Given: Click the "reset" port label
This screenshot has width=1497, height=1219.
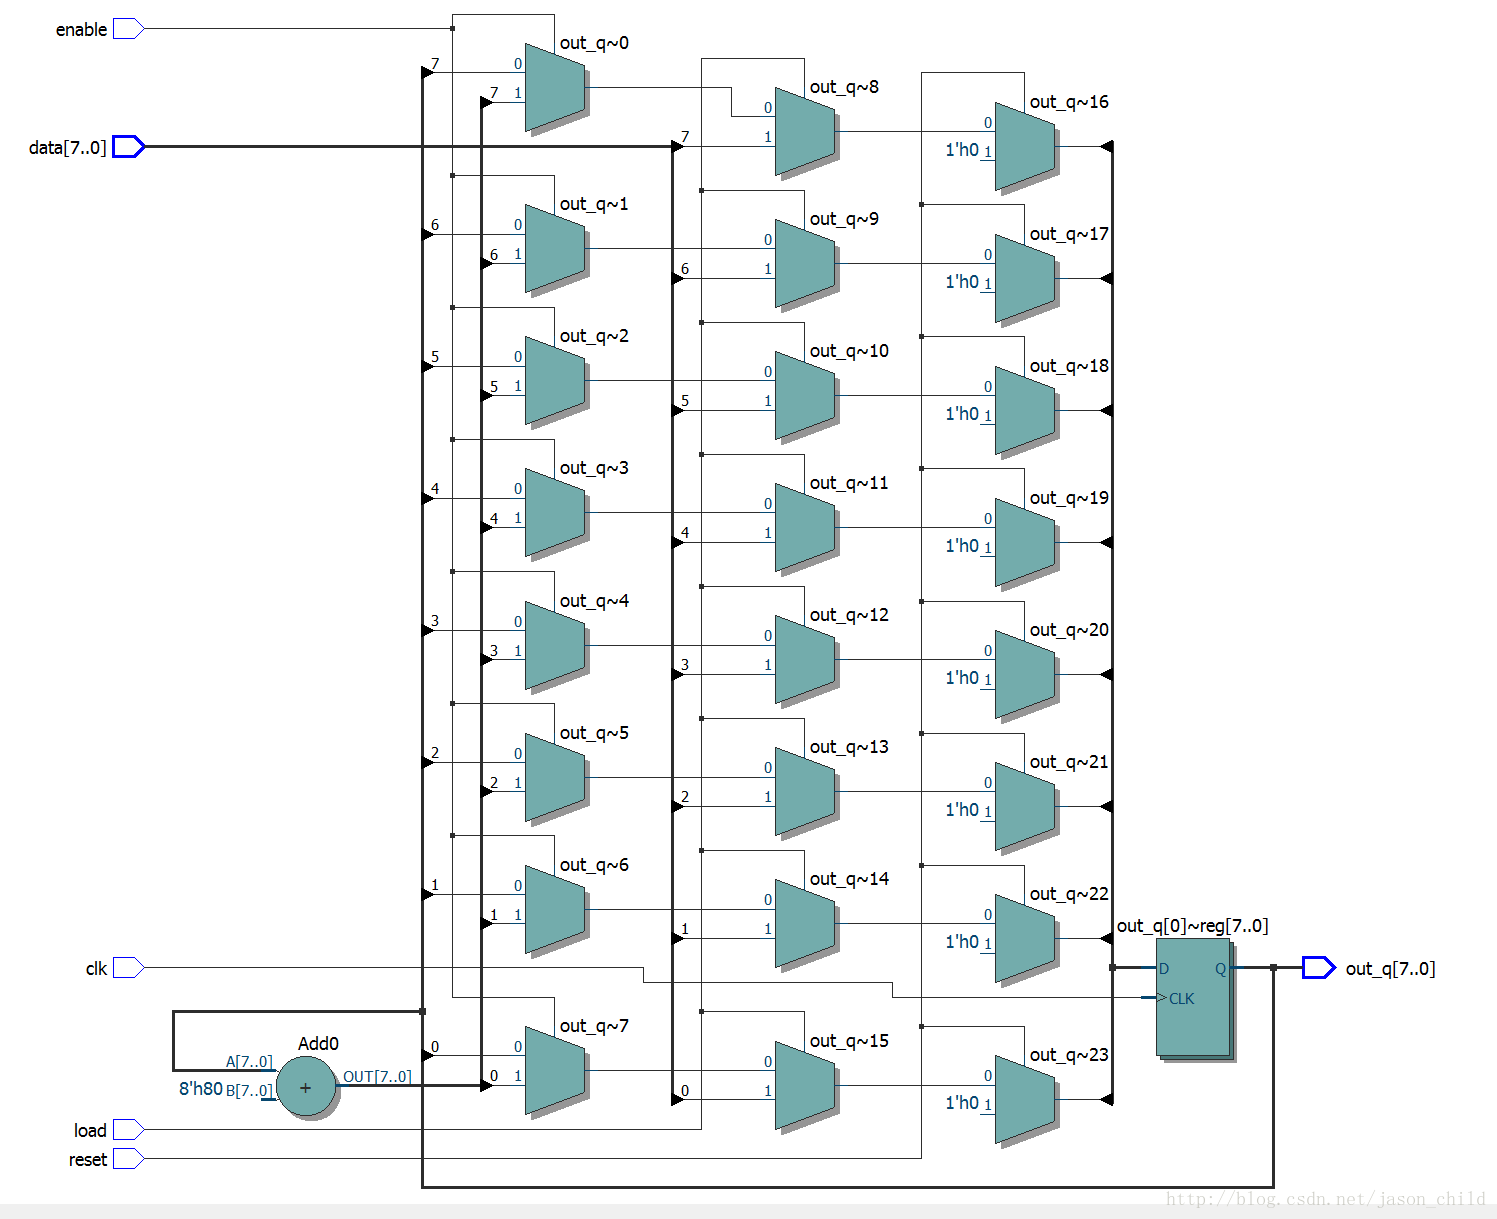Looking at the screenshot, I should pyautogui.click(x=88, y=1160).
